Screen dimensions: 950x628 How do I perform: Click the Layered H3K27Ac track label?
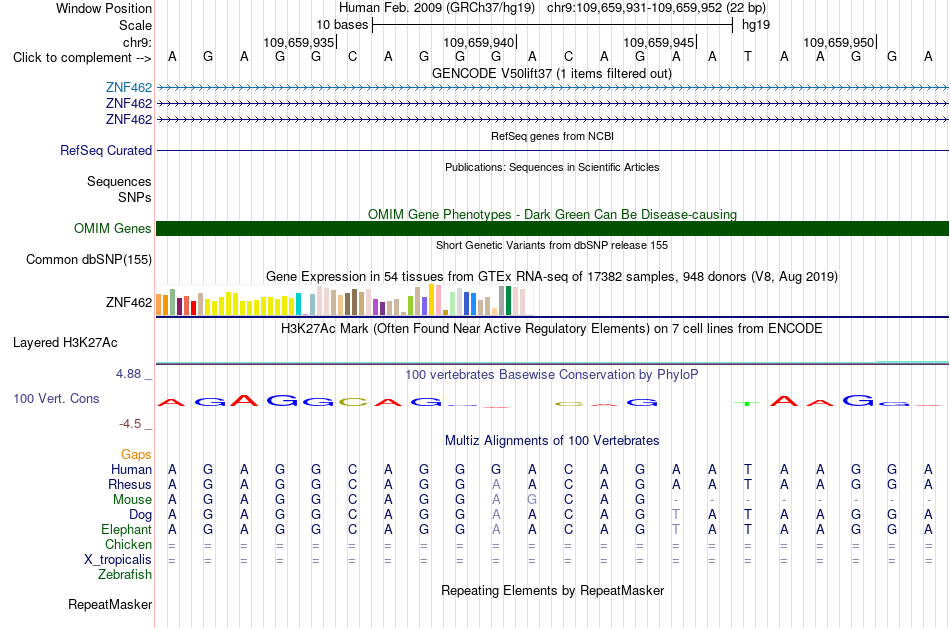[65, 343]
